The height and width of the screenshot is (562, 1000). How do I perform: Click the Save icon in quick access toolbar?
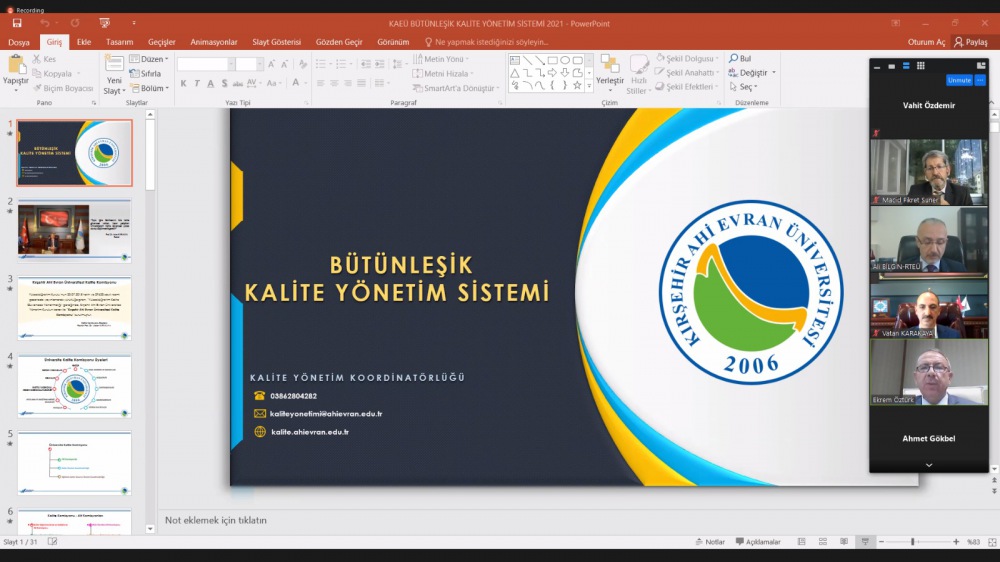(x=17, y=23)
